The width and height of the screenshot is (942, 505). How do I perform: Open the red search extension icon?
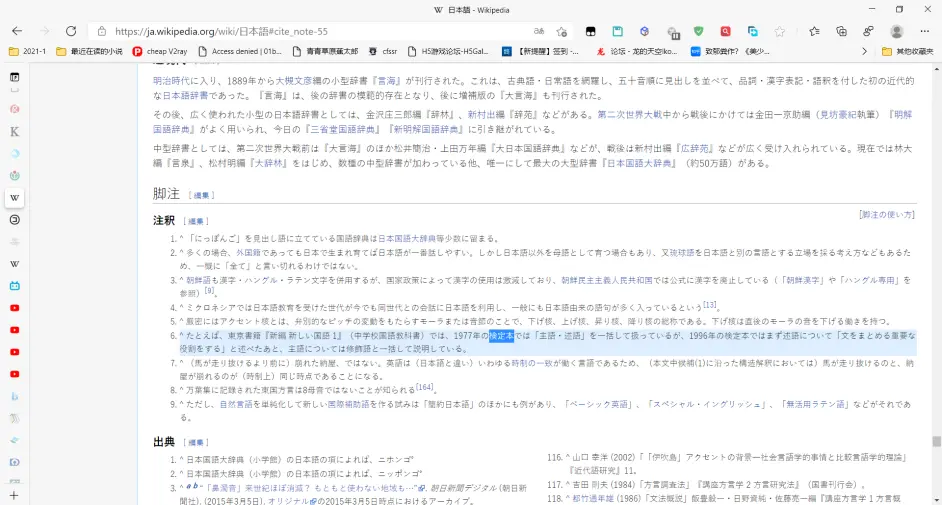point(725,31)
